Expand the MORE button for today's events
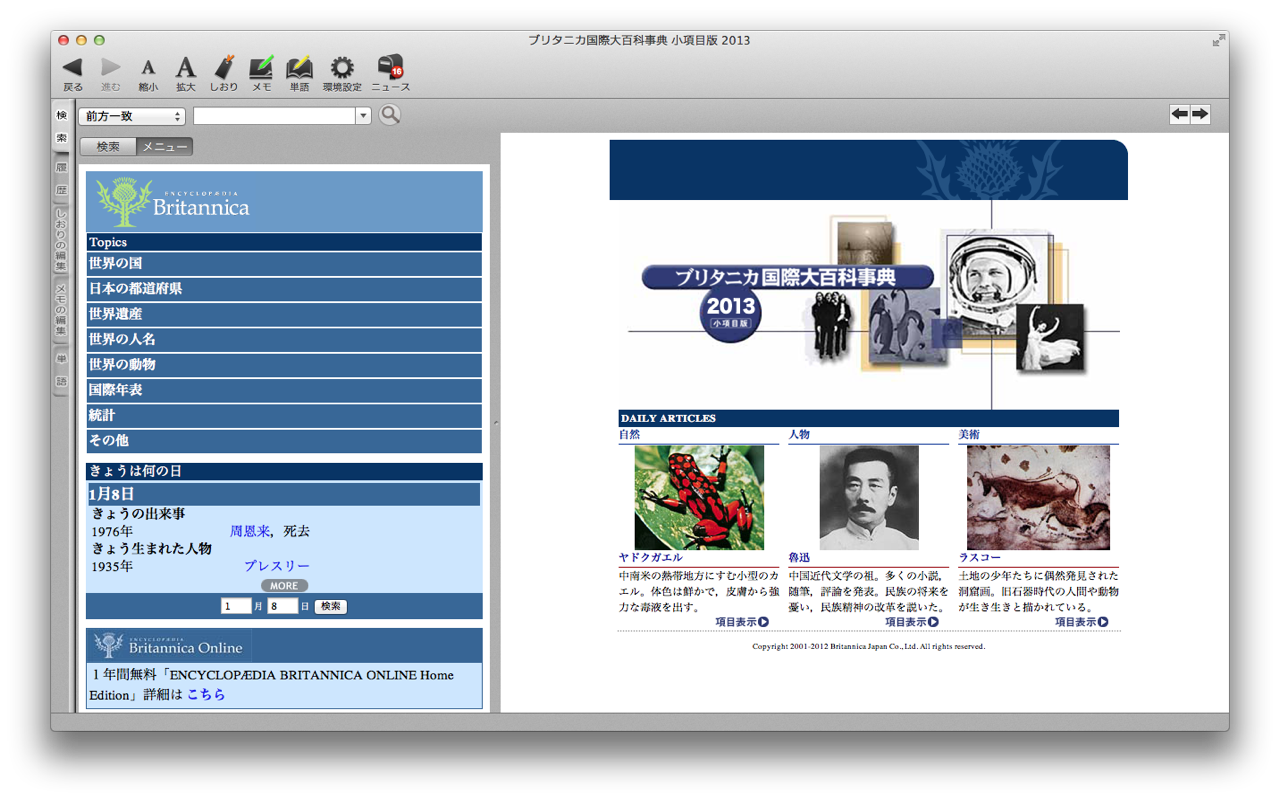The image size is (1280, 800). (284, 586)
